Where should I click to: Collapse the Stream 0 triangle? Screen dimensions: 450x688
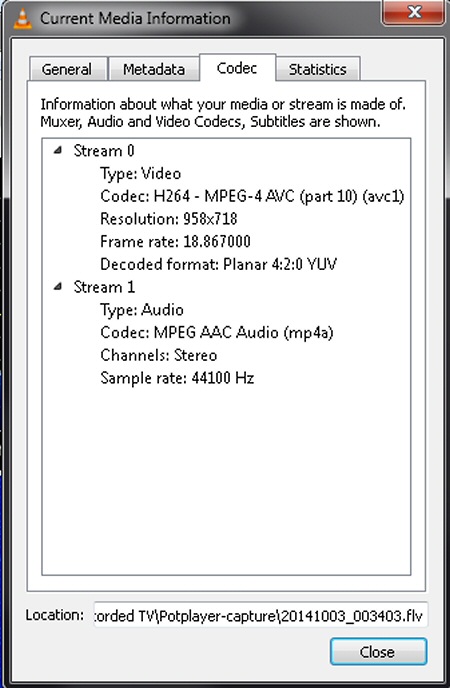57,150
